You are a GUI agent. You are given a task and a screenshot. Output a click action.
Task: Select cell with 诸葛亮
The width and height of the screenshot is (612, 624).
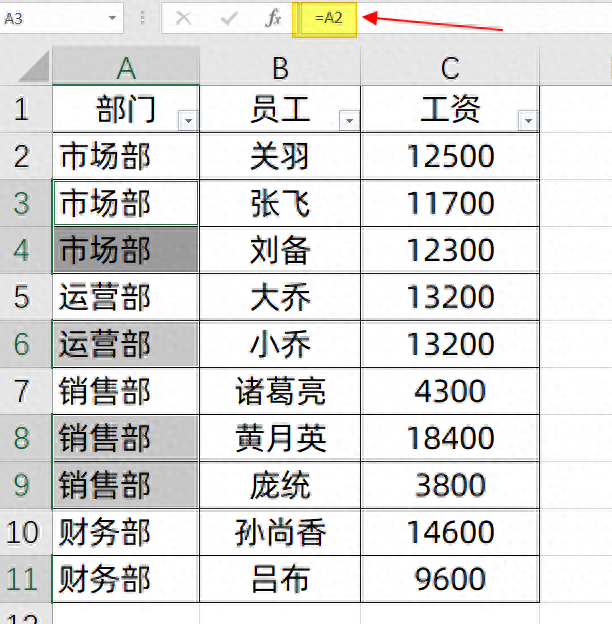click(280, 391)
